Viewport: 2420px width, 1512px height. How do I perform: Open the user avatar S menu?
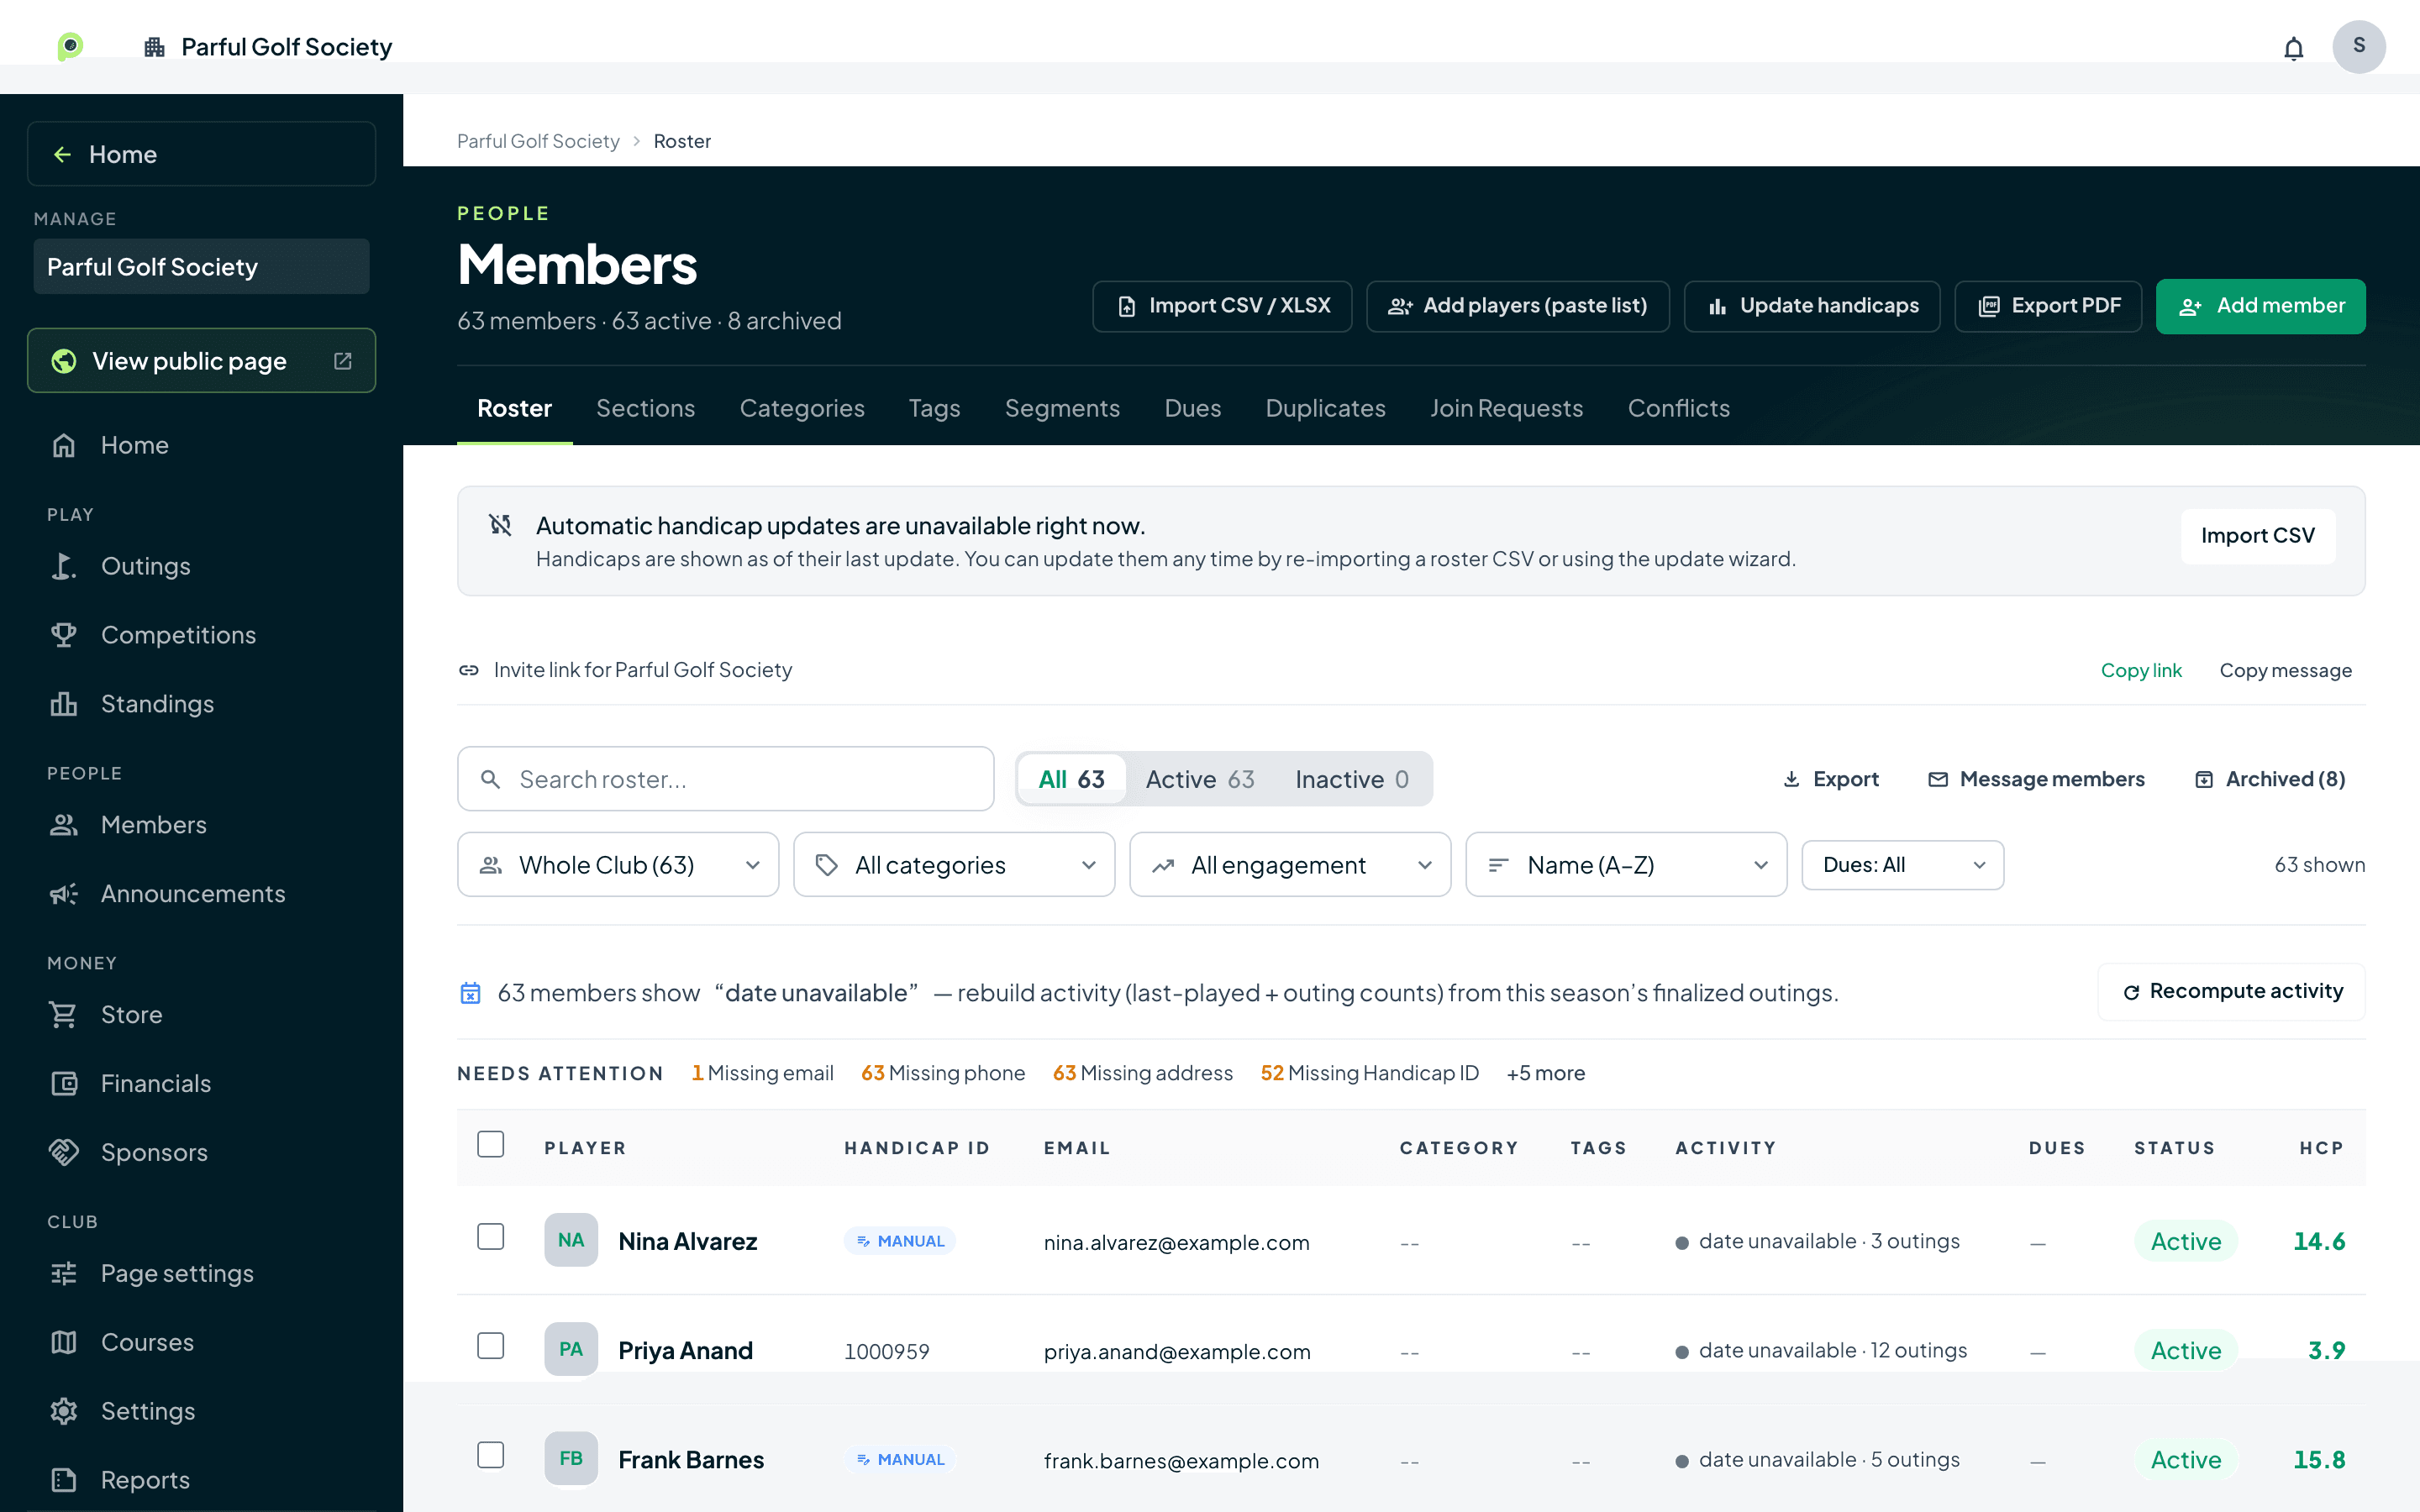[2359, 46]
